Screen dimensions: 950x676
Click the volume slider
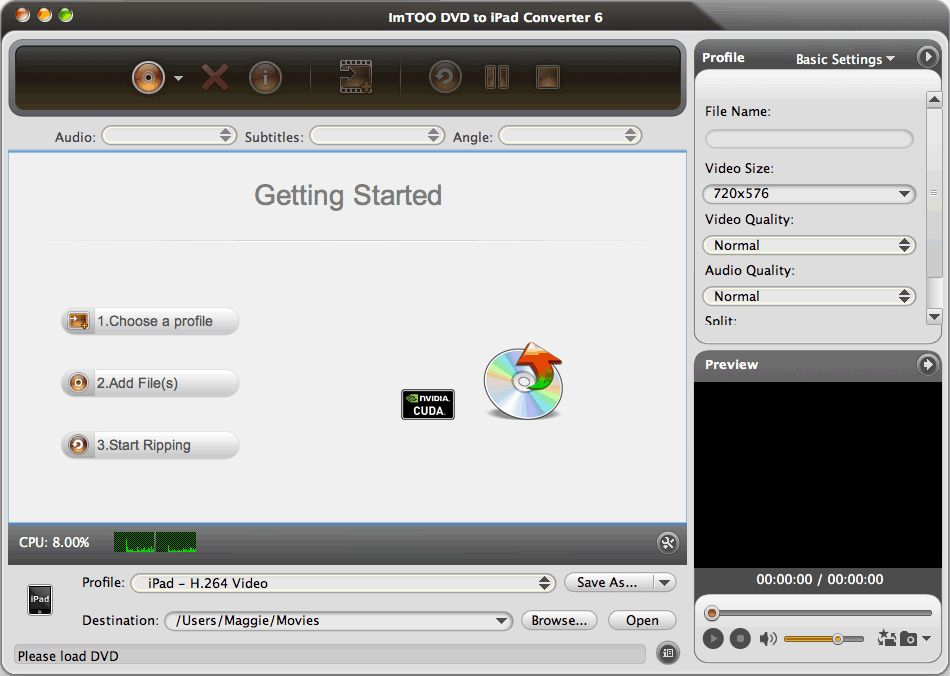pyautogui.click(x=823, y=639)
